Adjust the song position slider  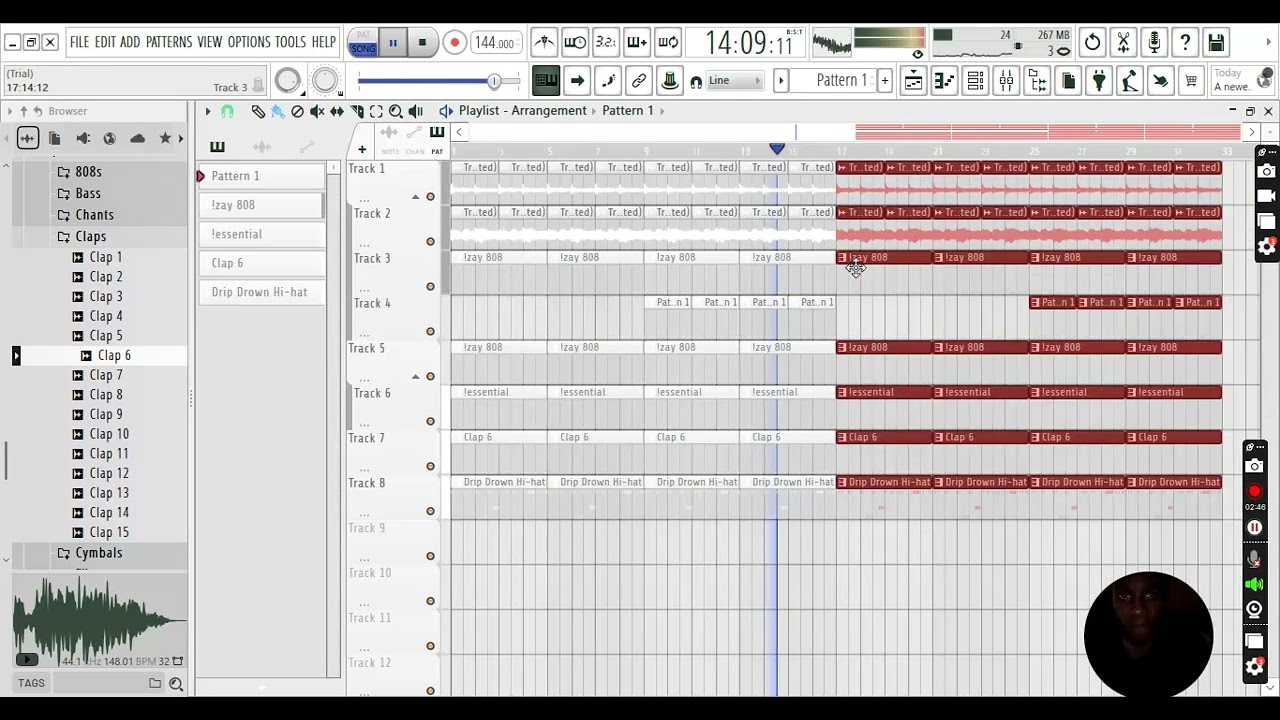tap(439, 81)
